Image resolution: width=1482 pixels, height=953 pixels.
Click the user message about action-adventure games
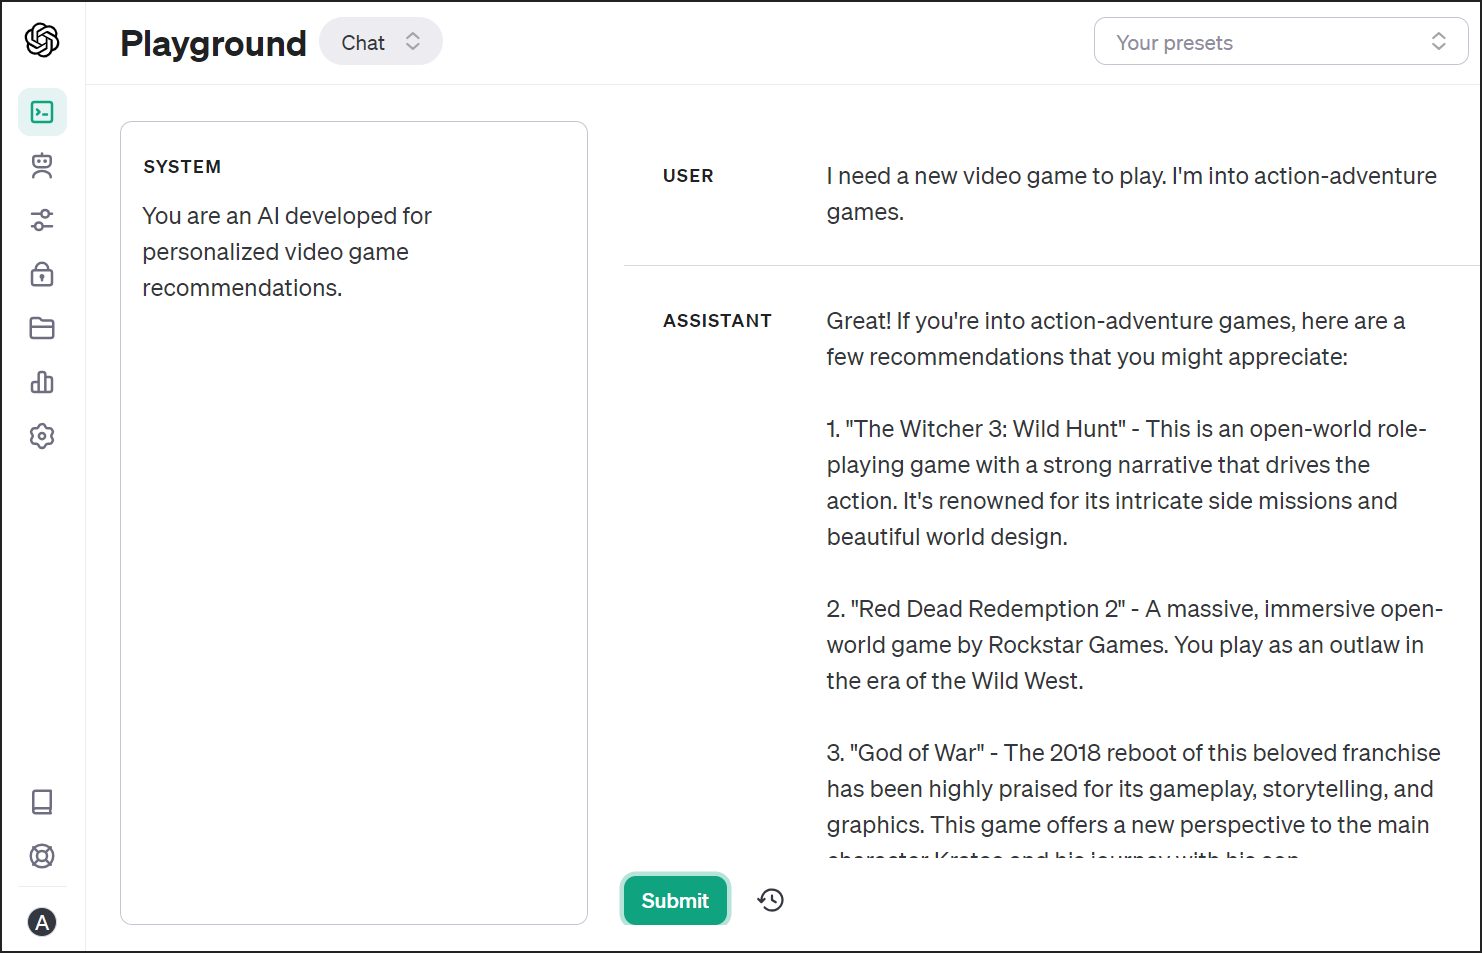pos(1131,194)
